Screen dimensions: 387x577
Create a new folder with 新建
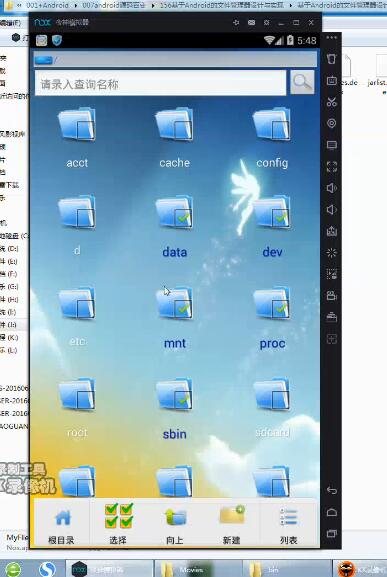[x=231, y=515]
